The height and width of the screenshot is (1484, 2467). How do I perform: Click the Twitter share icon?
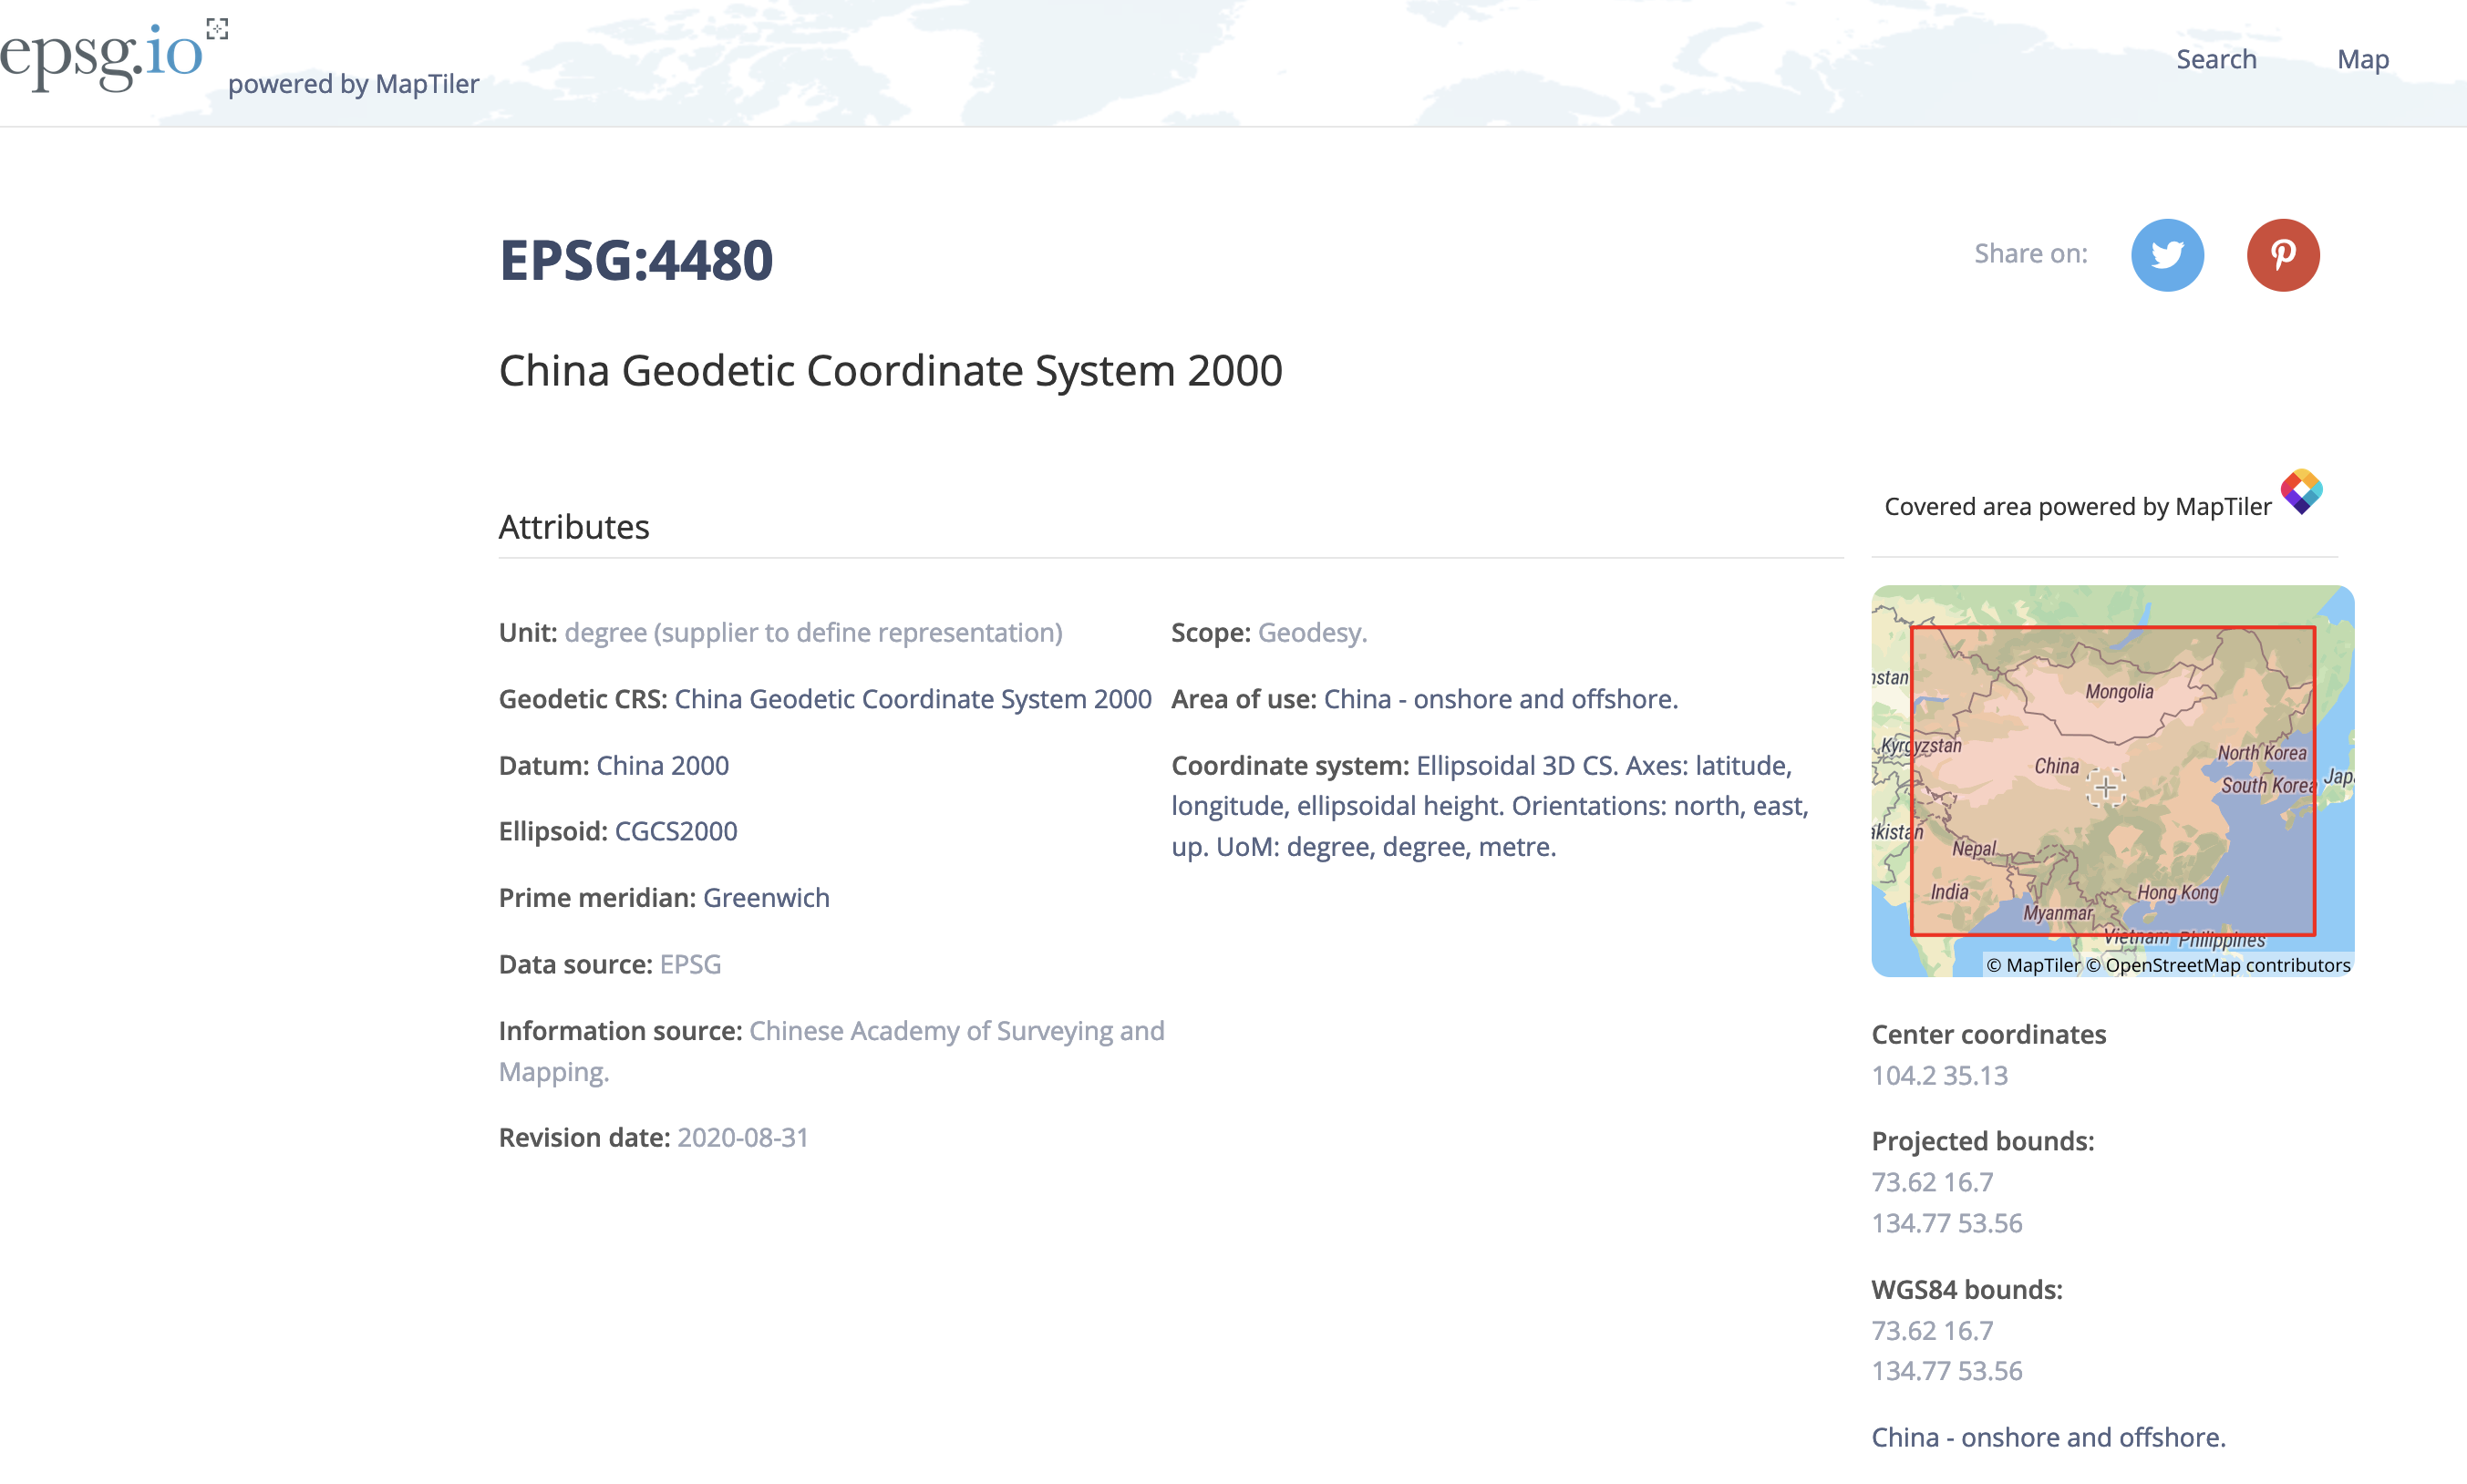[2167, 255]
